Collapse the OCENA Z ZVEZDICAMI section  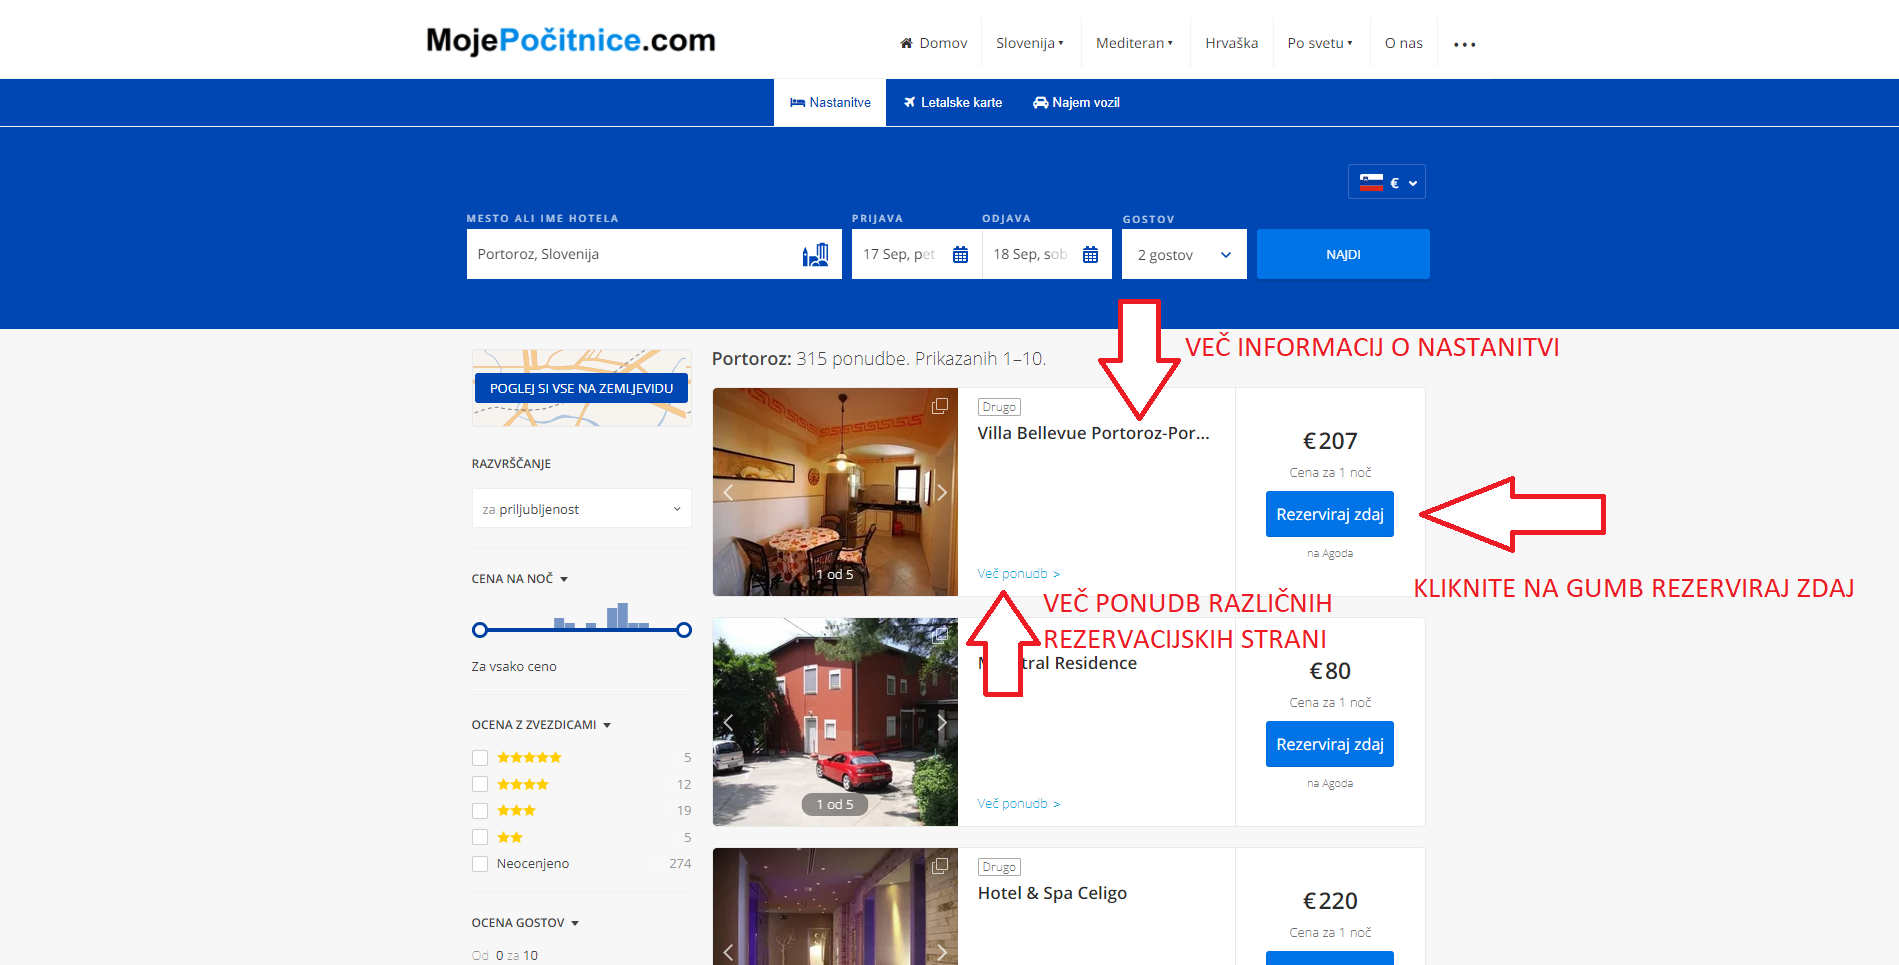click(541, 725)
